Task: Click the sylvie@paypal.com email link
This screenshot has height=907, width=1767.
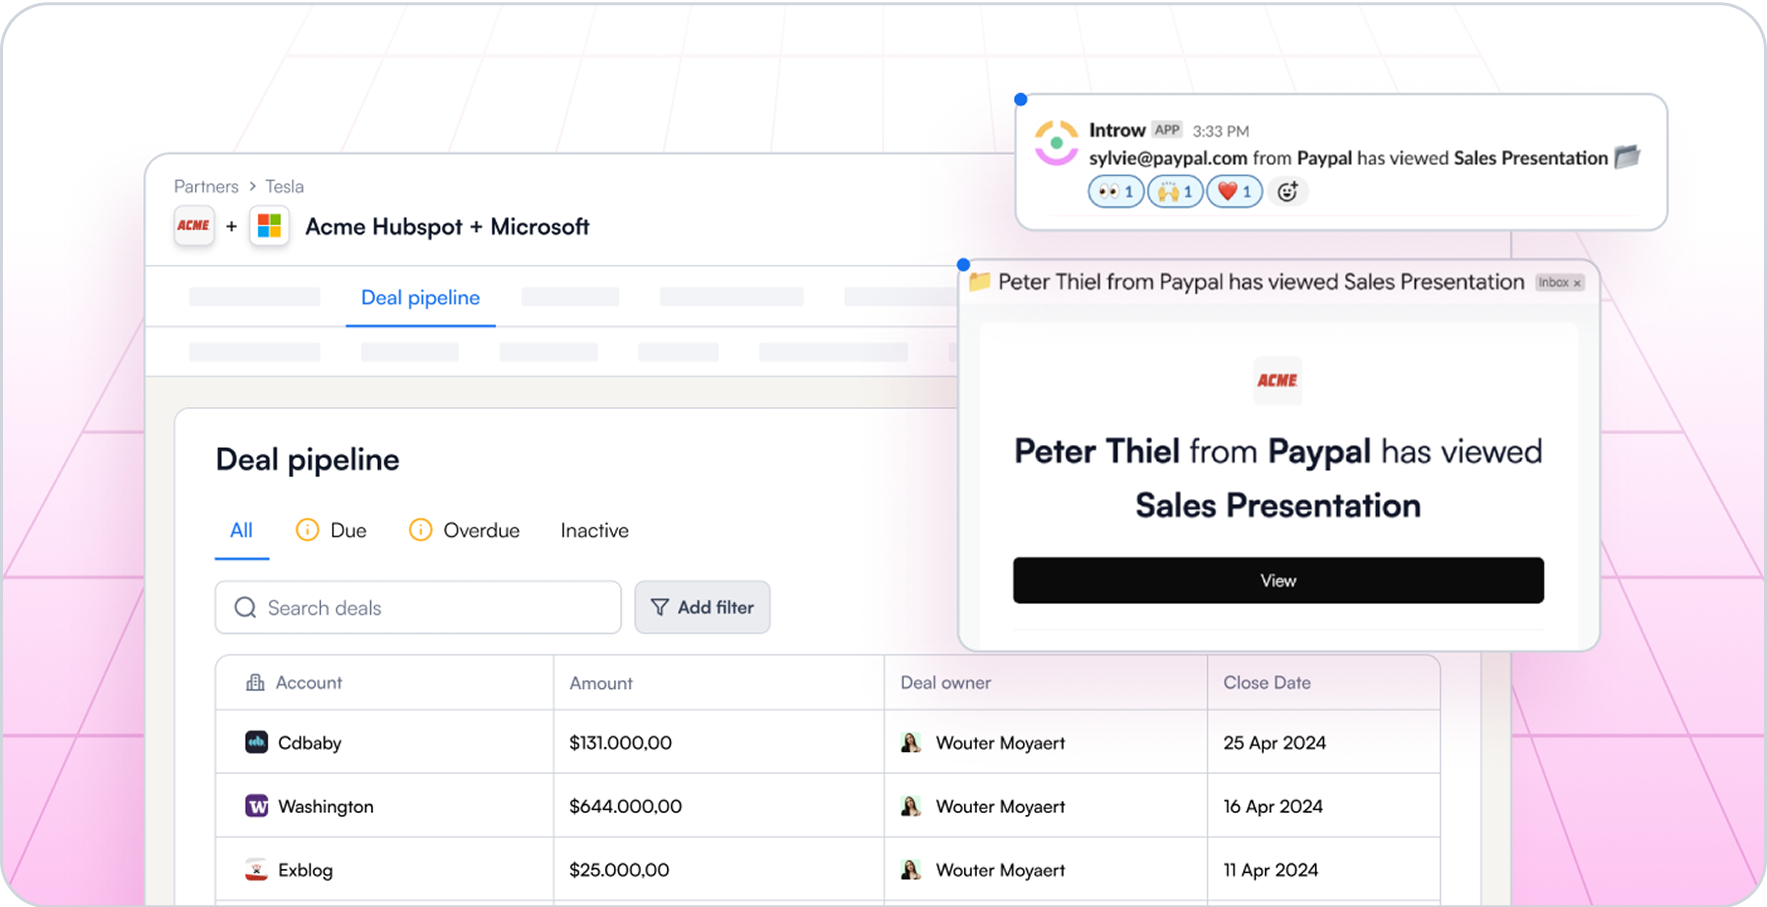Action: point(1168,158)
